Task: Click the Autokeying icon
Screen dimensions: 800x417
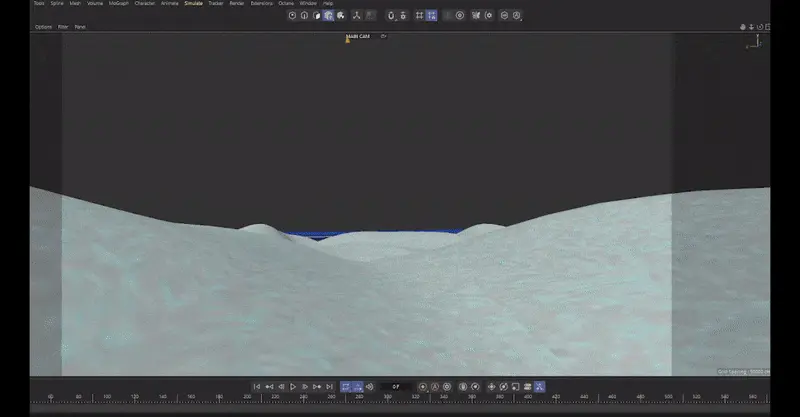Action: [435, 386]
